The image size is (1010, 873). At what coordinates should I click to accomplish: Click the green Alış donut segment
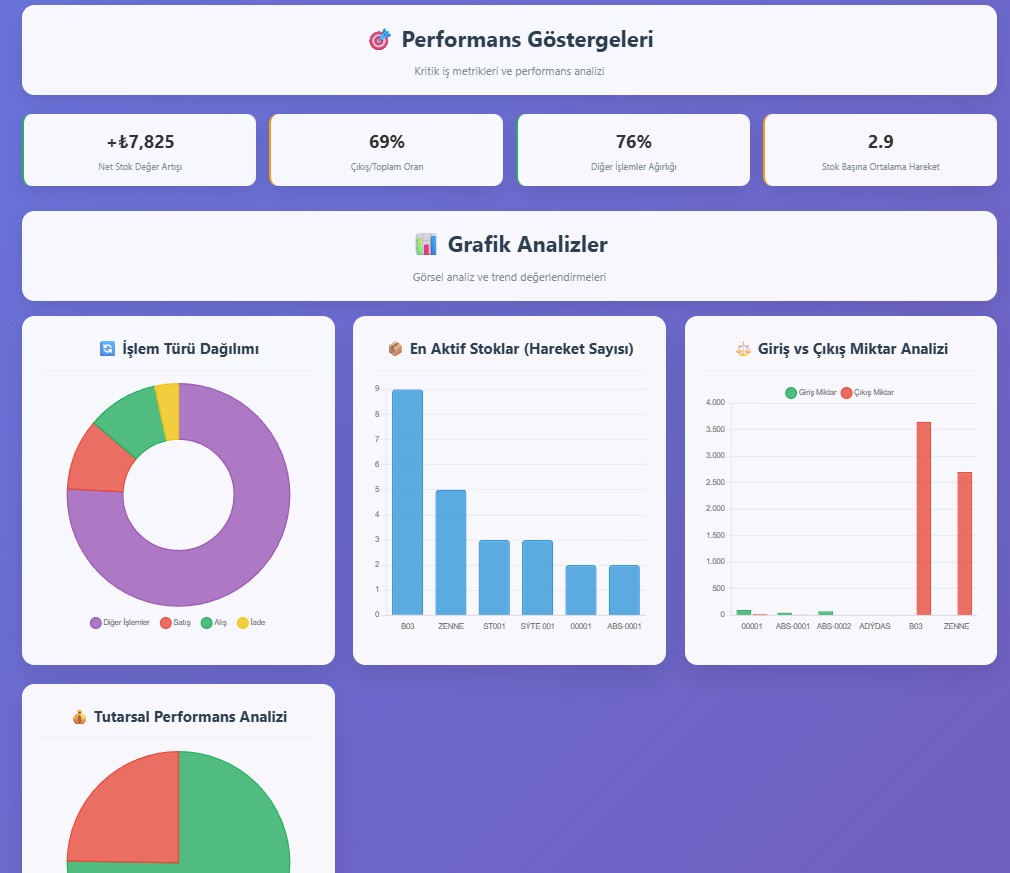[x=132, y=421]
